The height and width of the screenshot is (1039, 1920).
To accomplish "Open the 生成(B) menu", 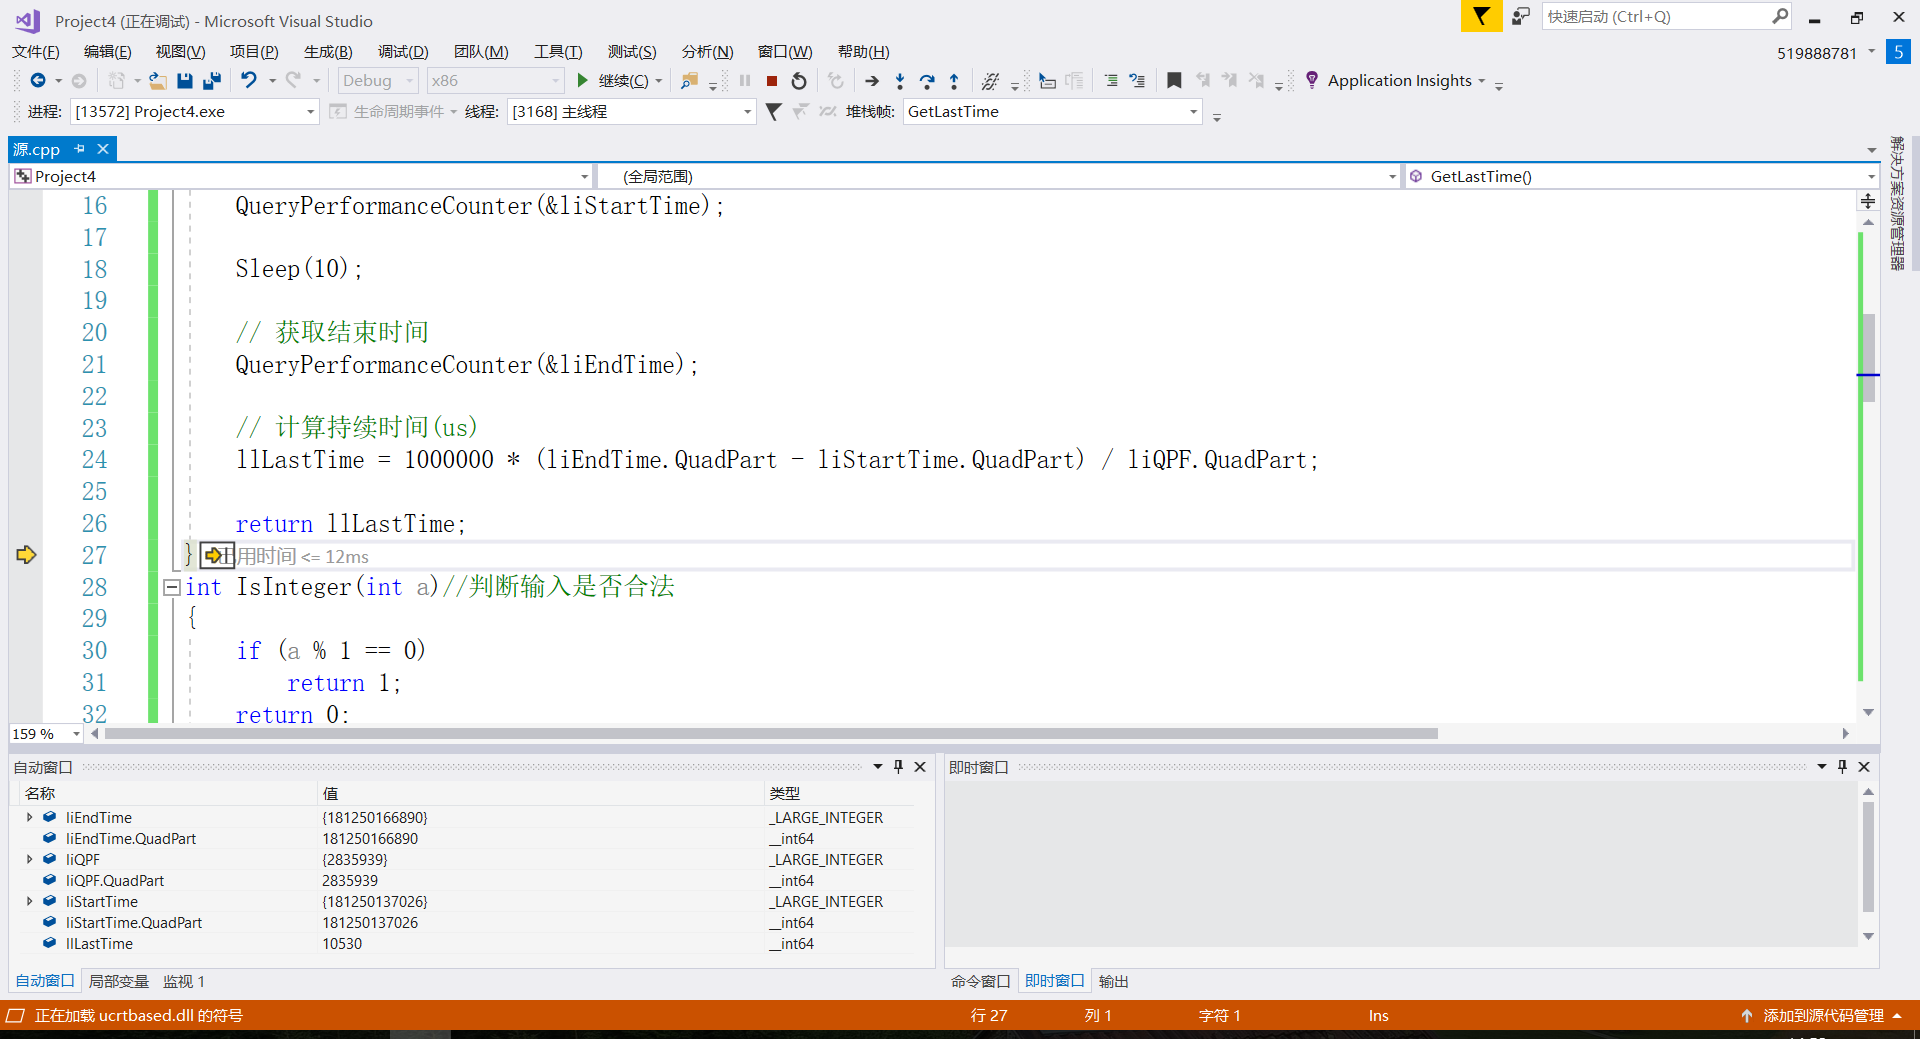I will tap(328, 52).
